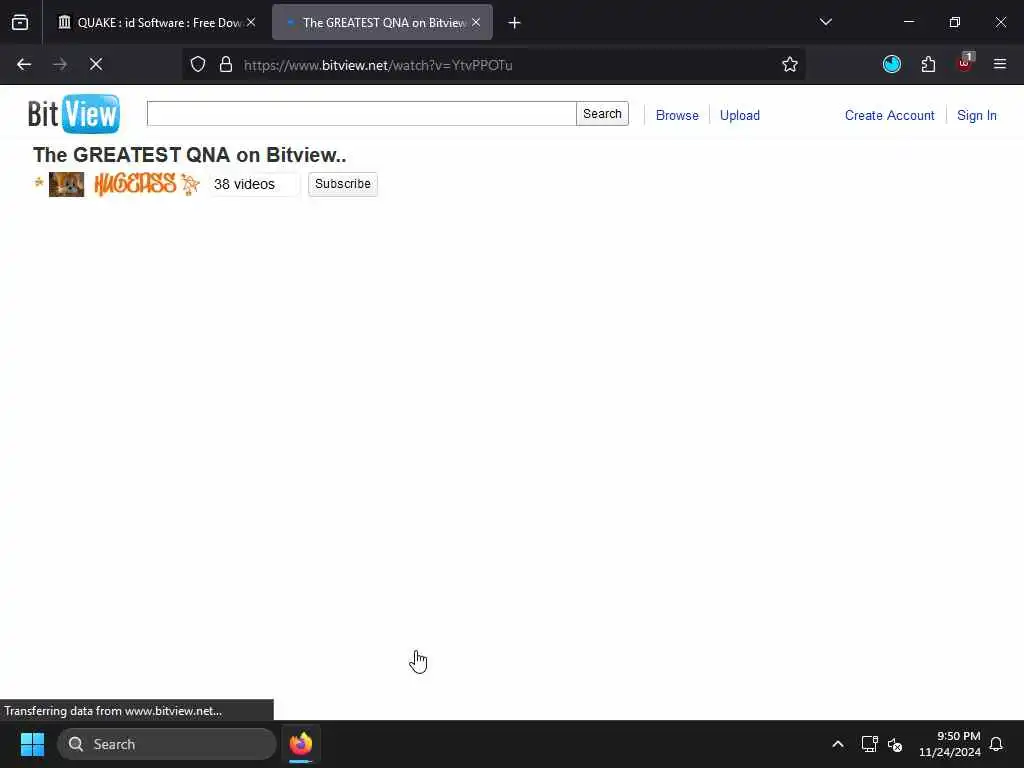The width and height of the screenshot is (1024, 768).
Task: Open the Browse link
Action: point(677,115)
